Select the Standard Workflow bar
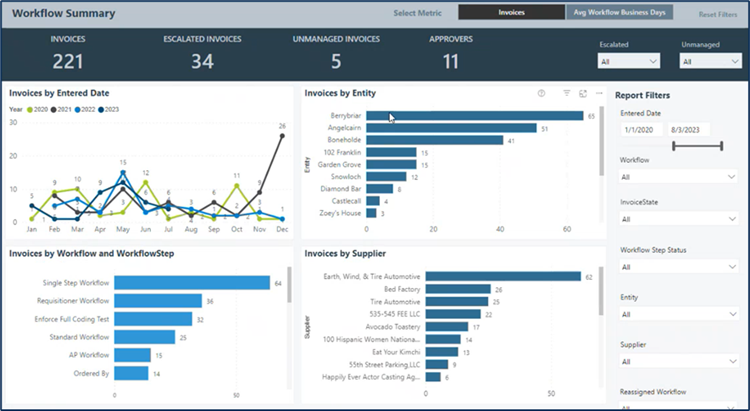The height and width of the screenshot is (411, 750). click(144, 337)
